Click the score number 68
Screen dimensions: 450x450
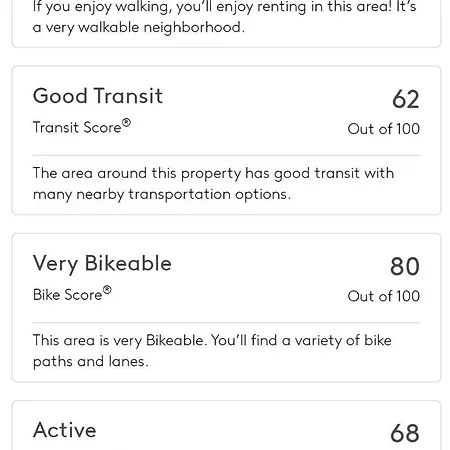pos(405,433)
